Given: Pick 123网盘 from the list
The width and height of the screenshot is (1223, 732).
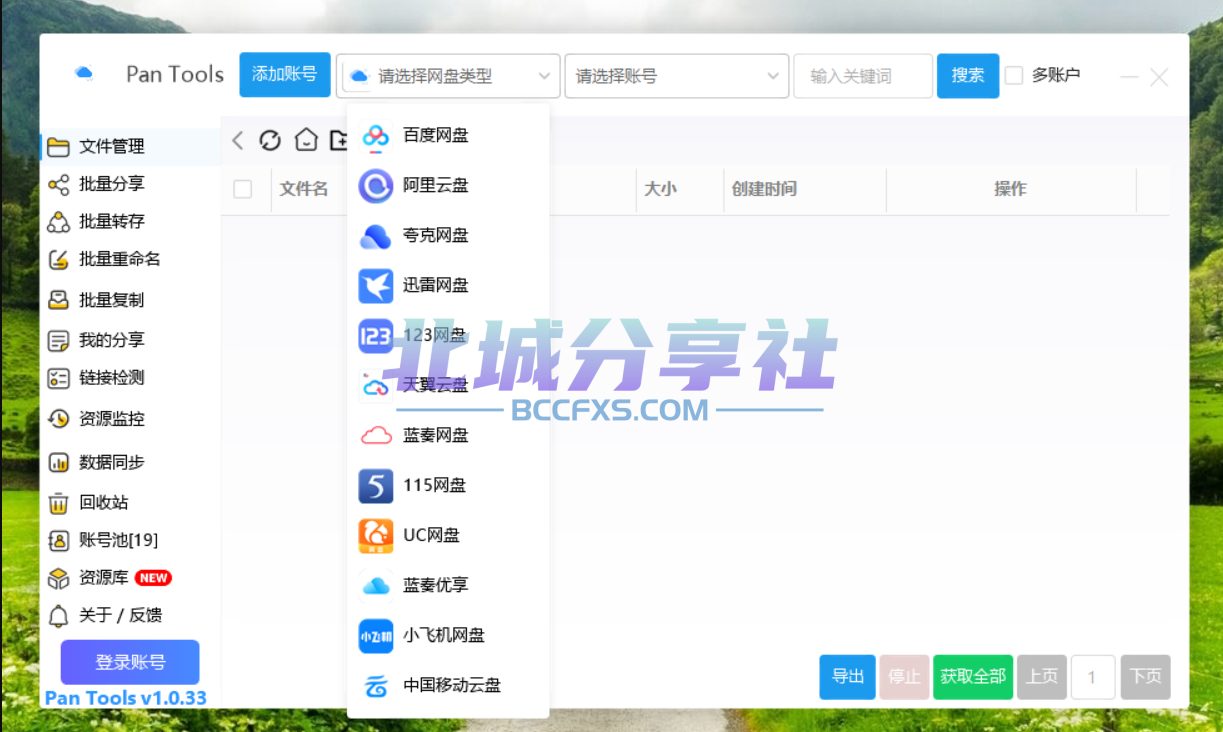Looking at the screenshot, I should click(448, 335).
